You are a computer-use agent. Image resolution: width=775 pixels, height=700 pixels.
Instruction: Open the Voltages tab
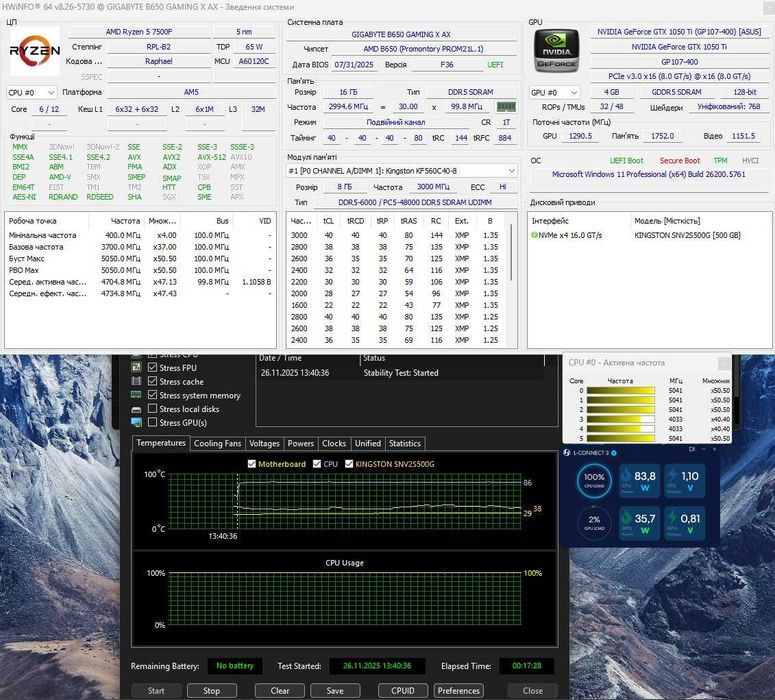[x=264, y=443]
